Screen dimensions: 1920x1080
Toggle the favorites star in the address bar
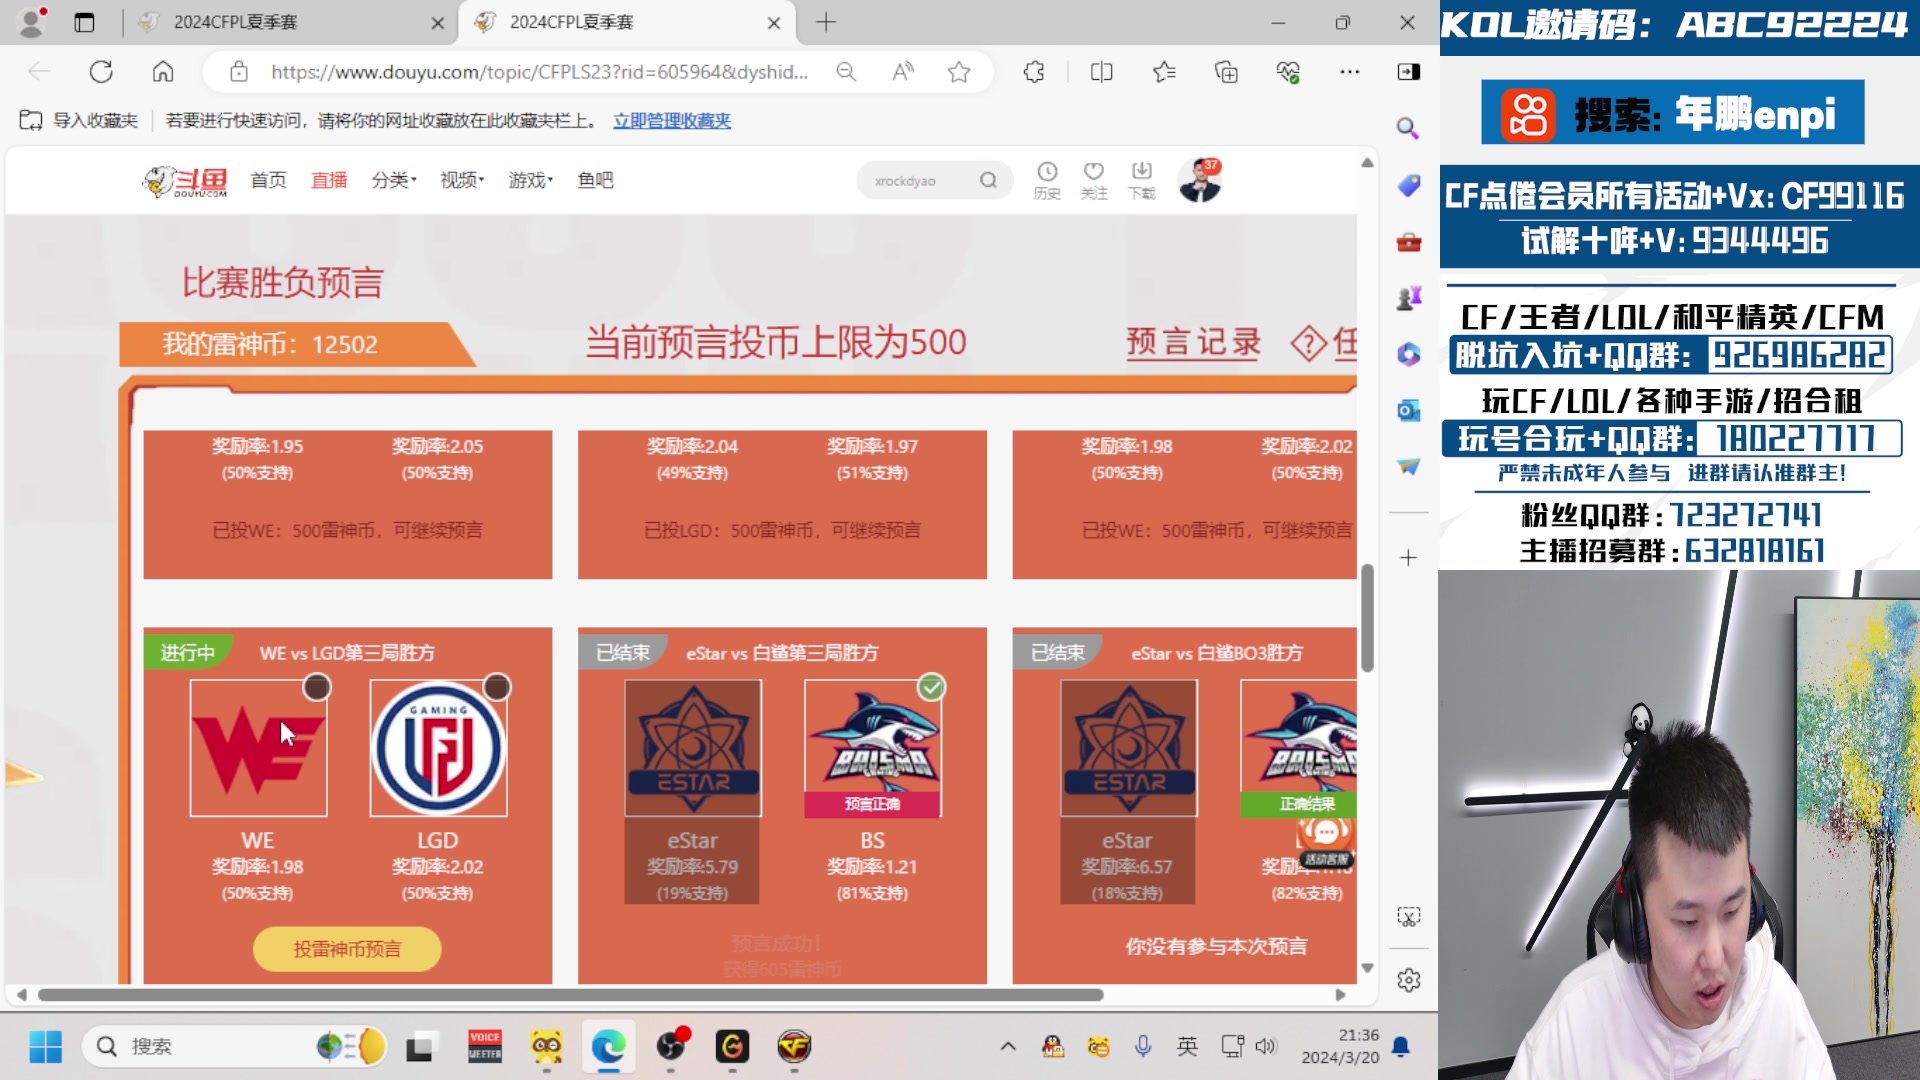(958, 71)
